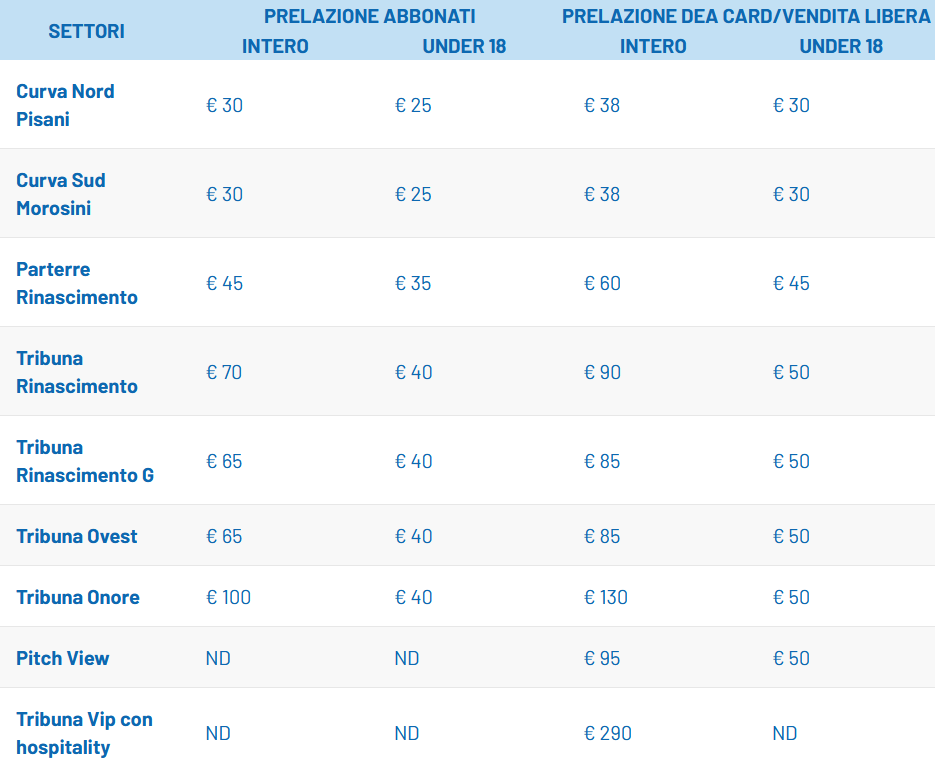Viewport: 938px width, 760px height.
Task: Click the € 90 price cell
Action: coord(601,372)
